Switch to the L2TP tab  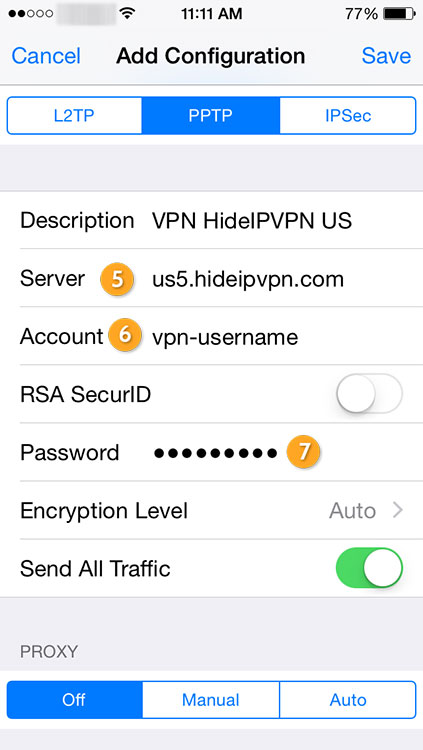click(75, 116)
